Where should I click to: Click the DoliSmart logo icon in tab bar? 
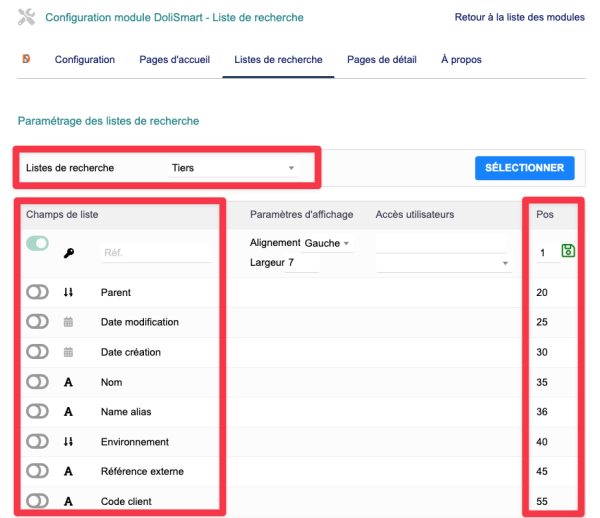click(x=26, y=59)
